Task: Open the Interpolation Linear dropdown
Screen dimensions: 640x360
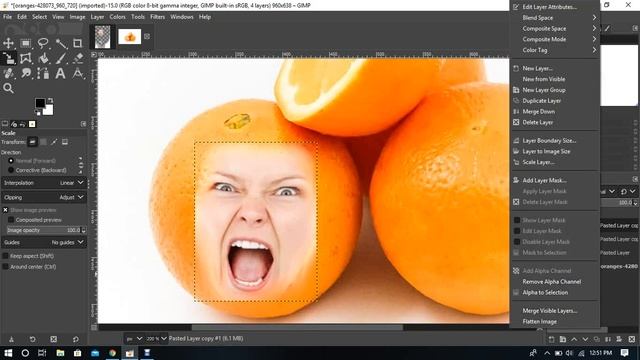Action: click(x=44, y=183)
